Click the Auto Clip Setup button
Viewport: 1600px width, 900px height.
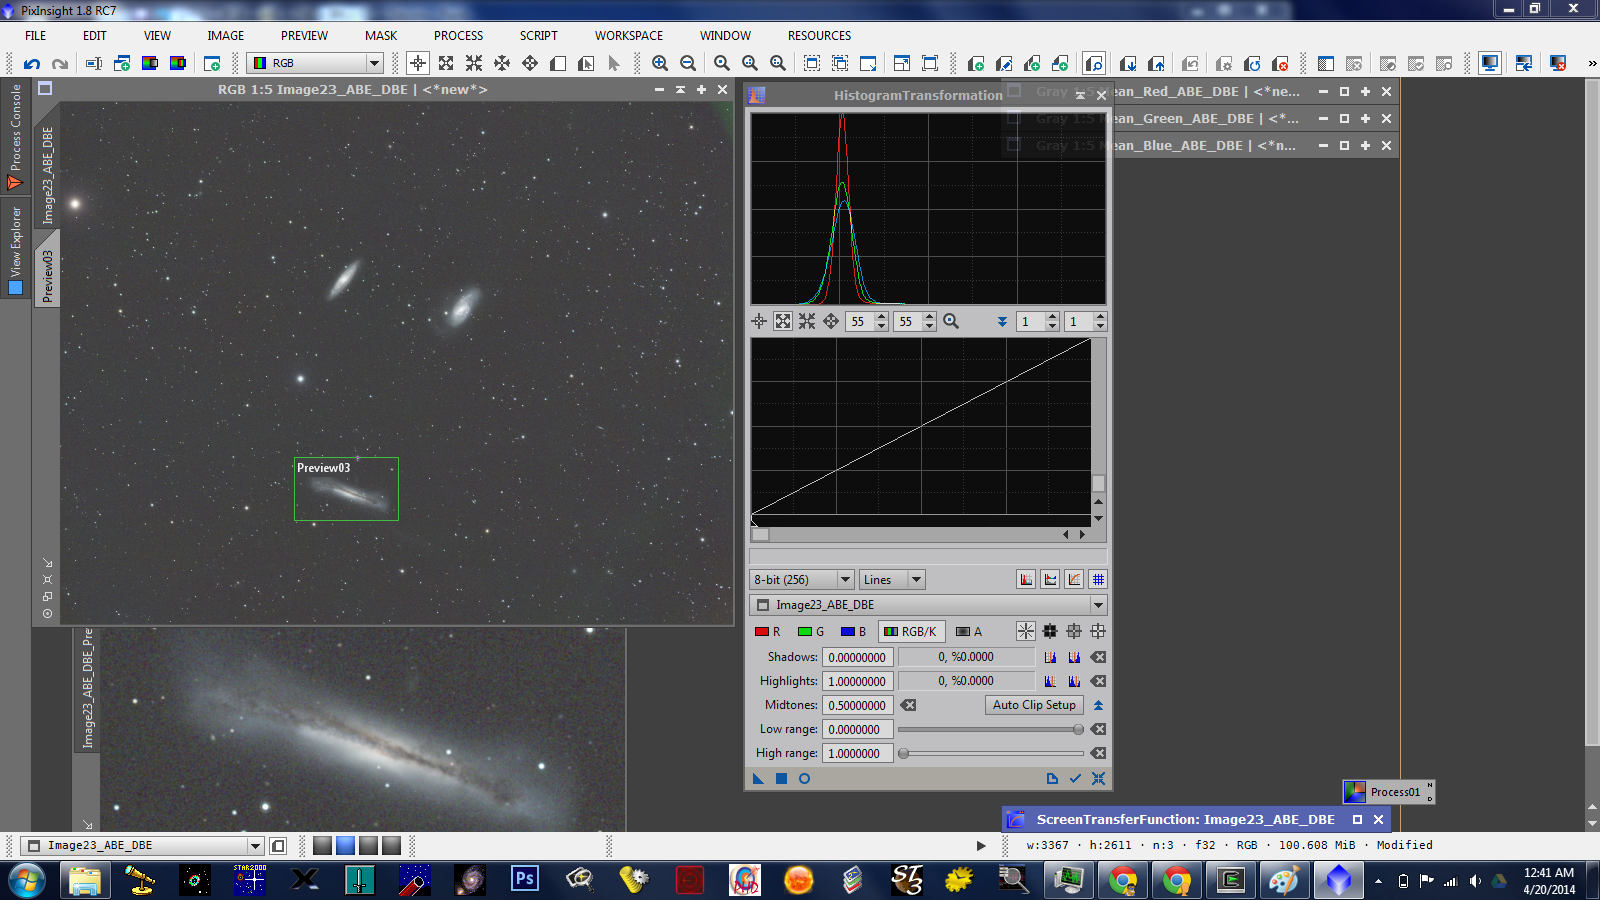1034,705
